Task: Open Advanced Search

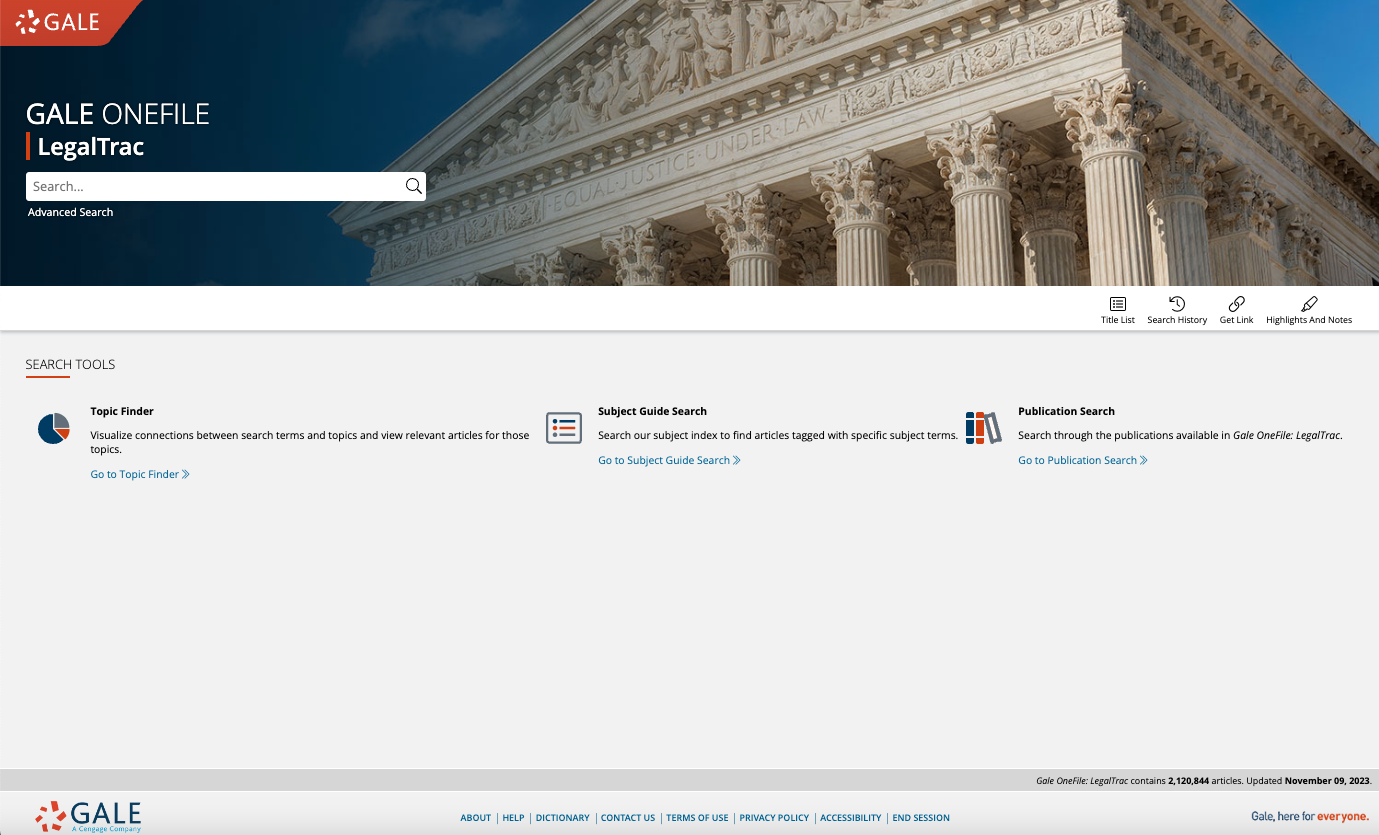Action: [x=70, y=212]
